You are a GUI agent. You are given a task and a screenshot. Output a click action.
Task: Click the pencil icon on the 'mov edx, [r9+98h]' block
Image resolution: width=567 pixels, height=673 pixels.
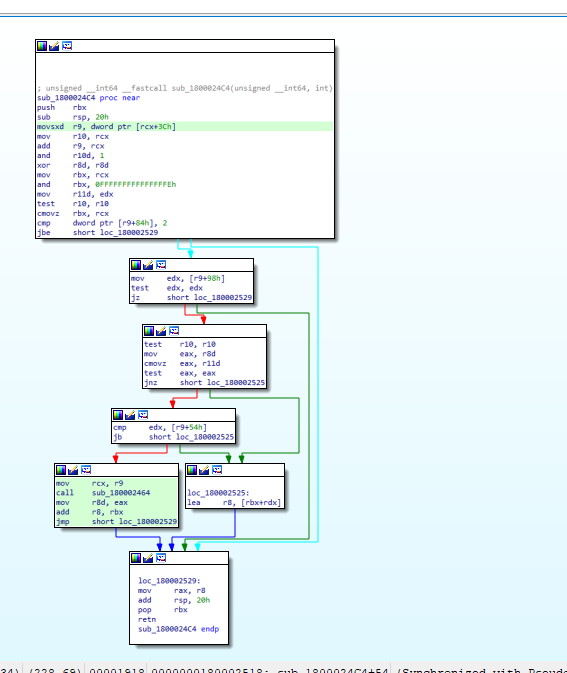(148, 265)
